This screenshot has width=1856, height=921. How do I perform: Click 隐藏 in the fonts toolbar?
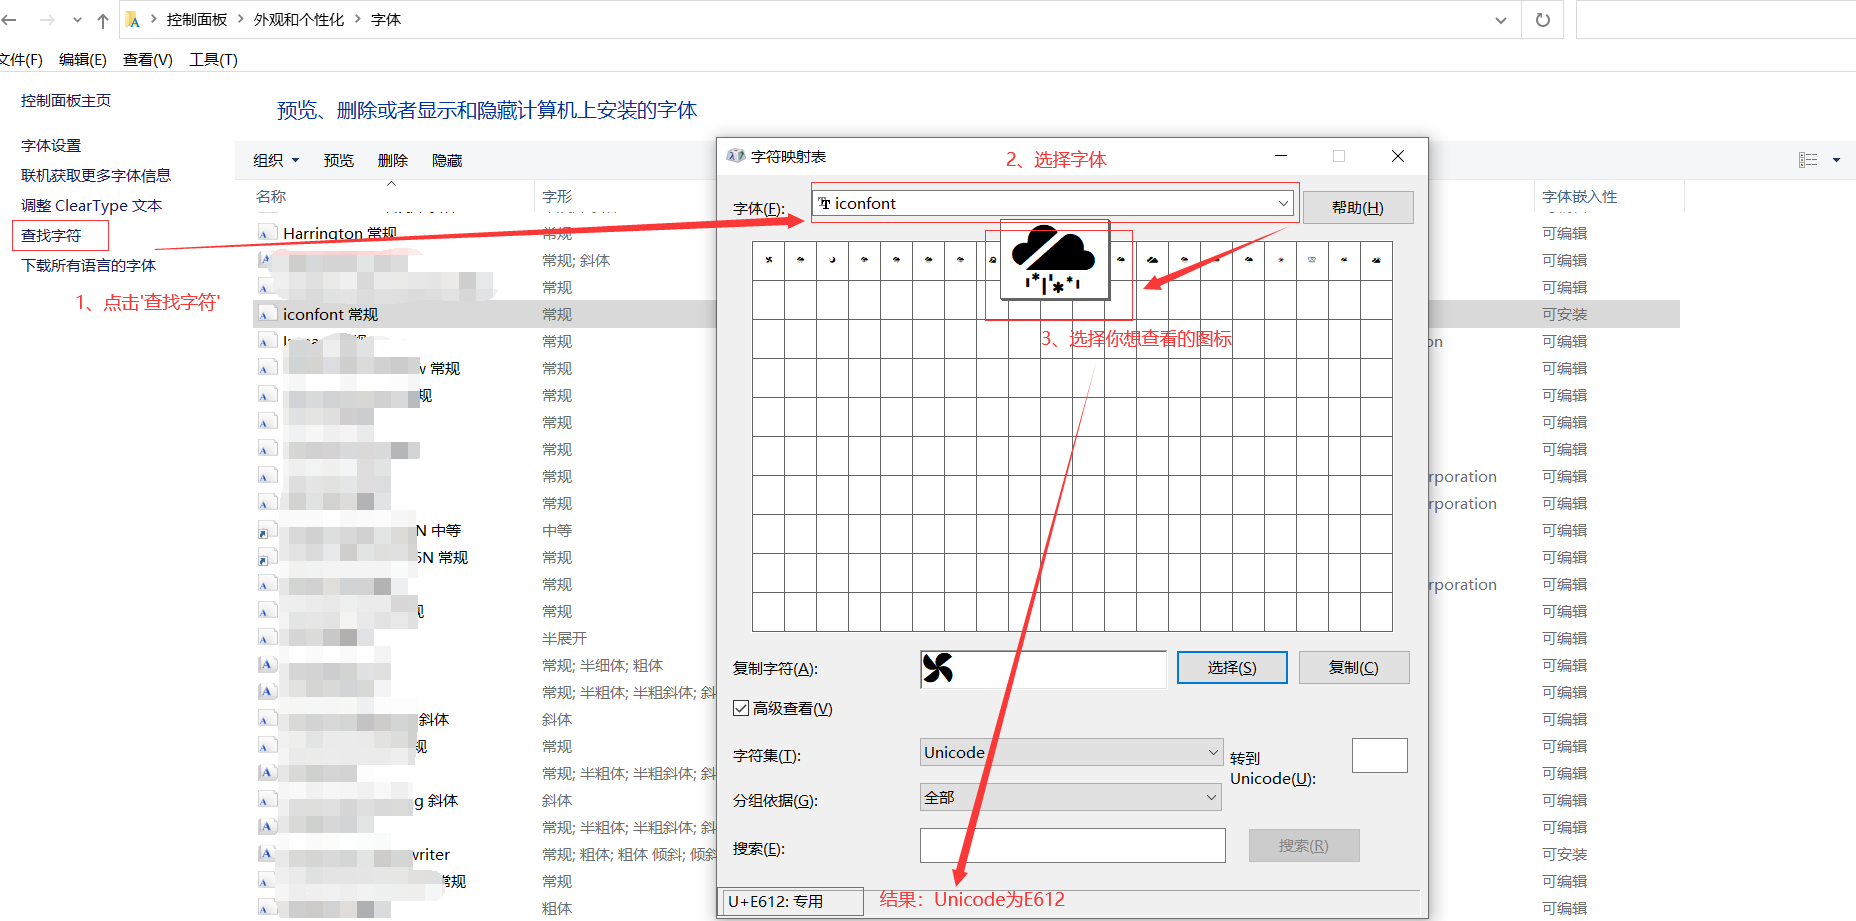click(x=447, y=161)
